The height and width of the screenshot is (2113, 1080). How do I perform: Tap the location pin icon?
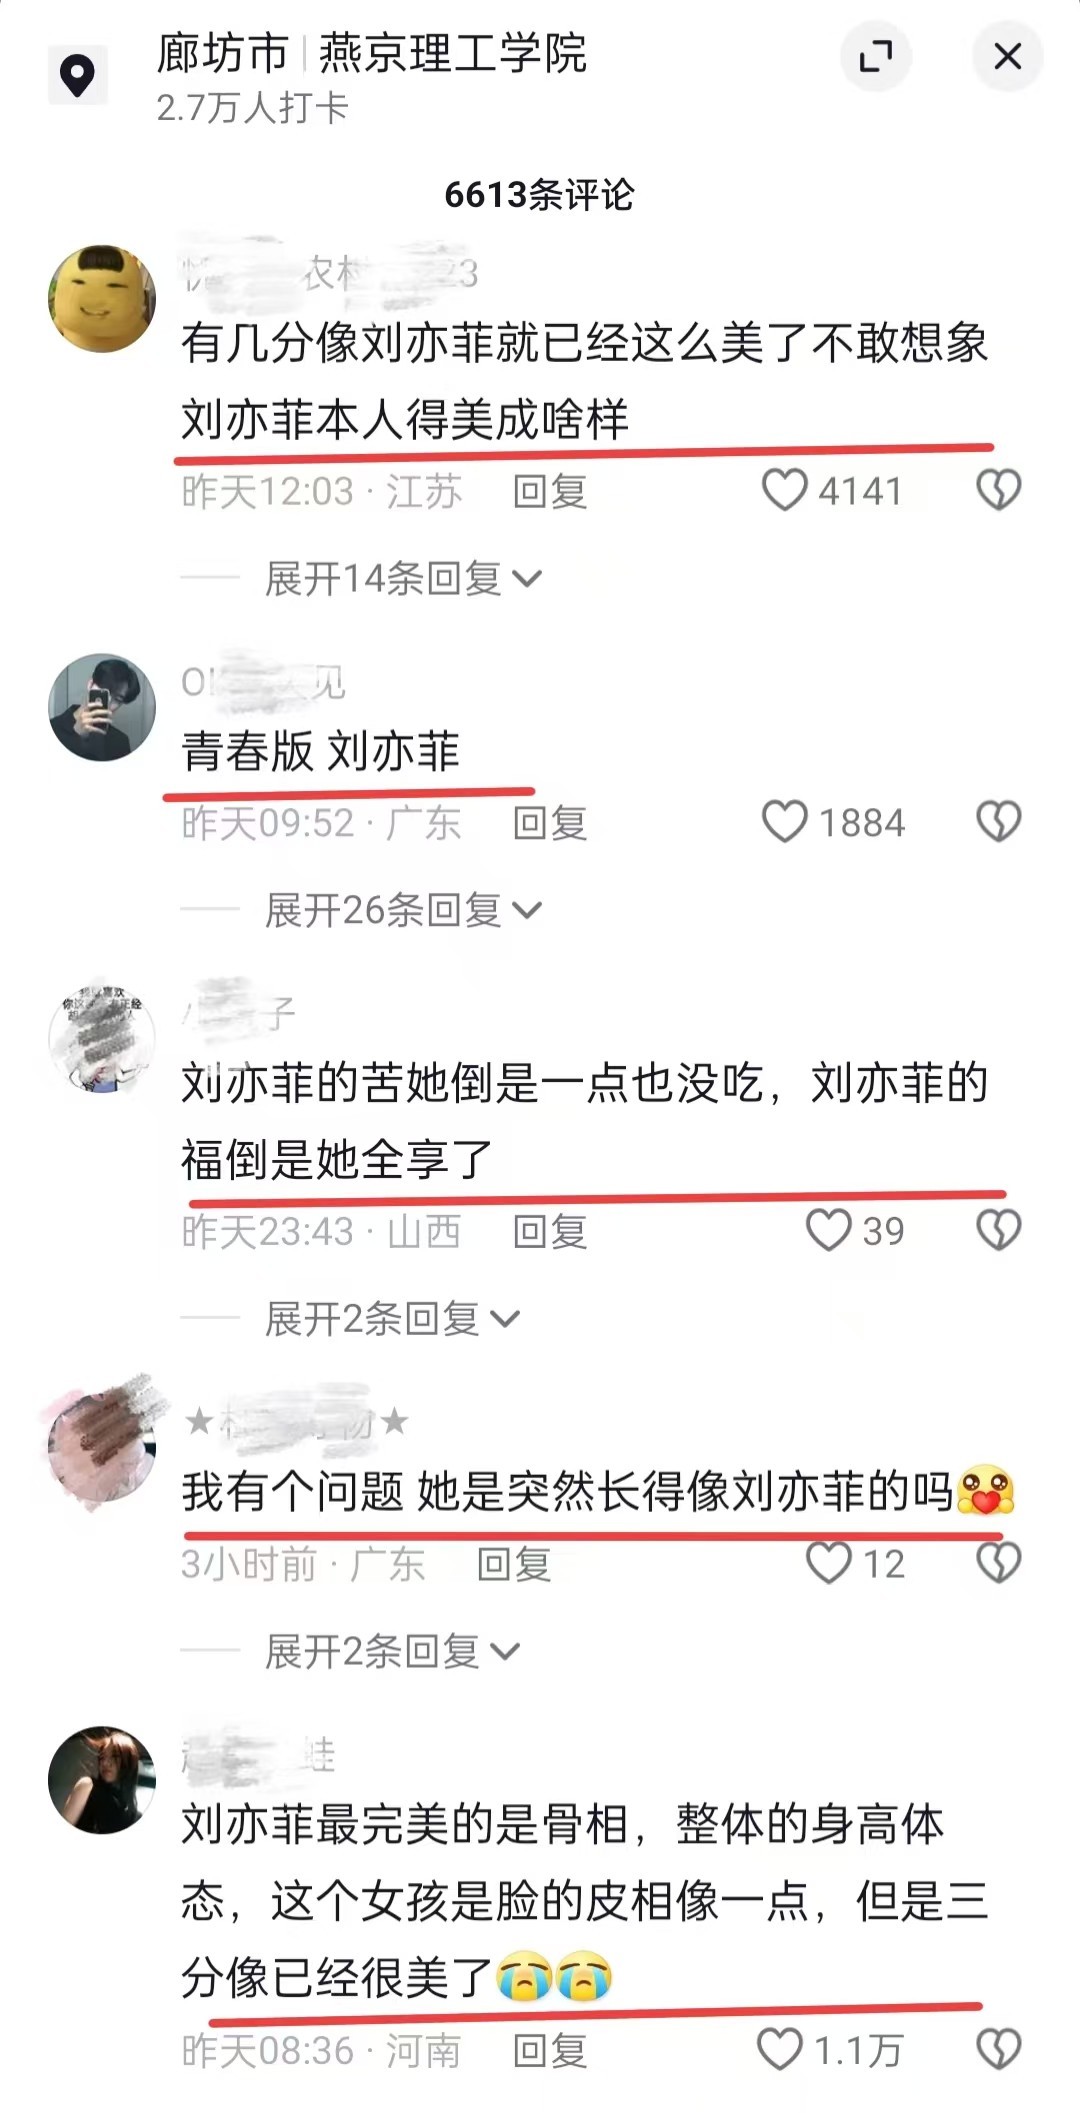[77, 75]
